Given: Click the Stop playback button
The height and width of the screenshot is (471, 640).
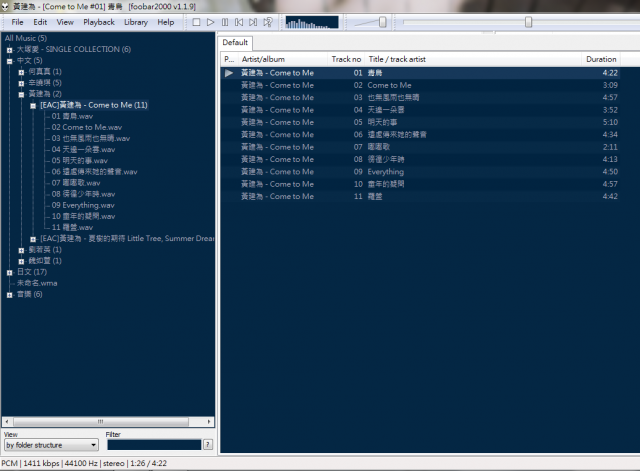Looking at the screenshot, I should pyautogui.click(x=196, y=22).
